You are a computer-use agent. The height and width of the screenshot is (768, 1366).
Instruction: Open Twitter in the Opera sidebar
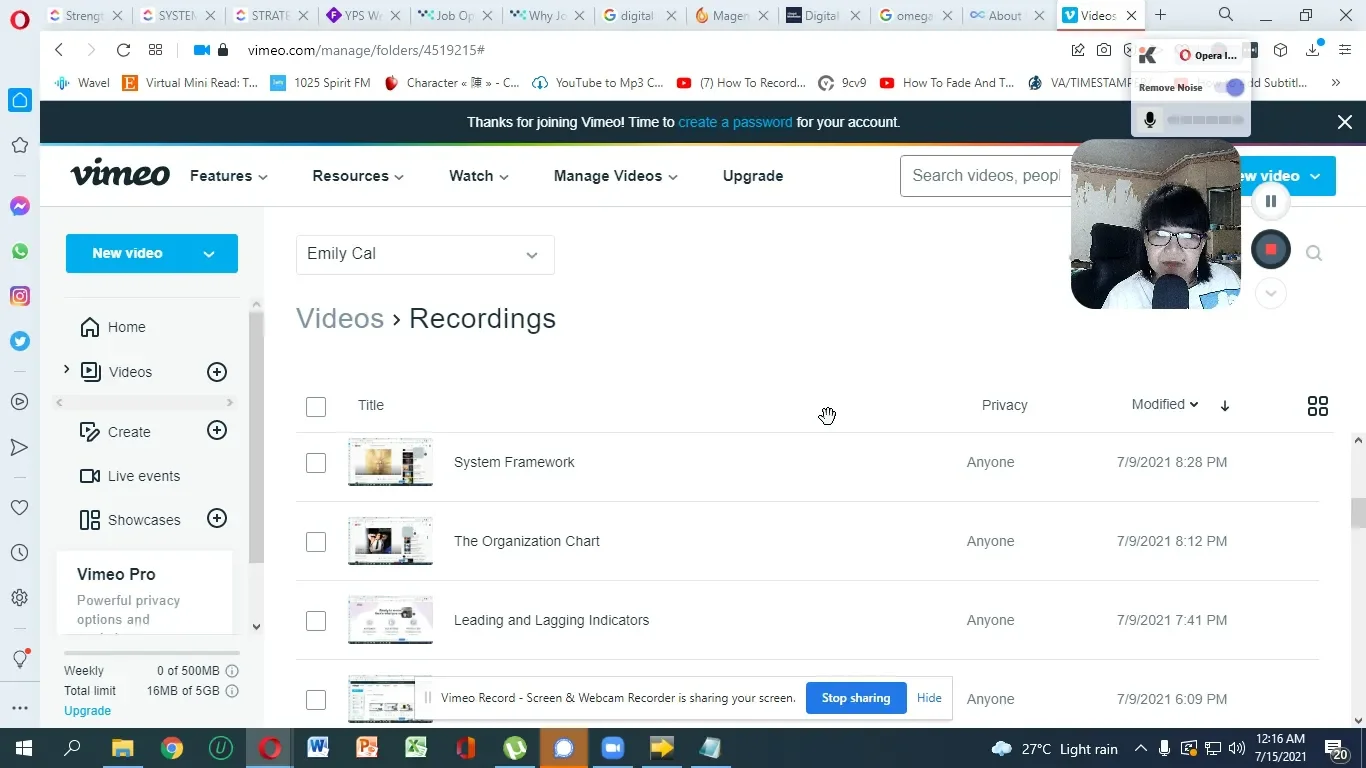point(19,341)
